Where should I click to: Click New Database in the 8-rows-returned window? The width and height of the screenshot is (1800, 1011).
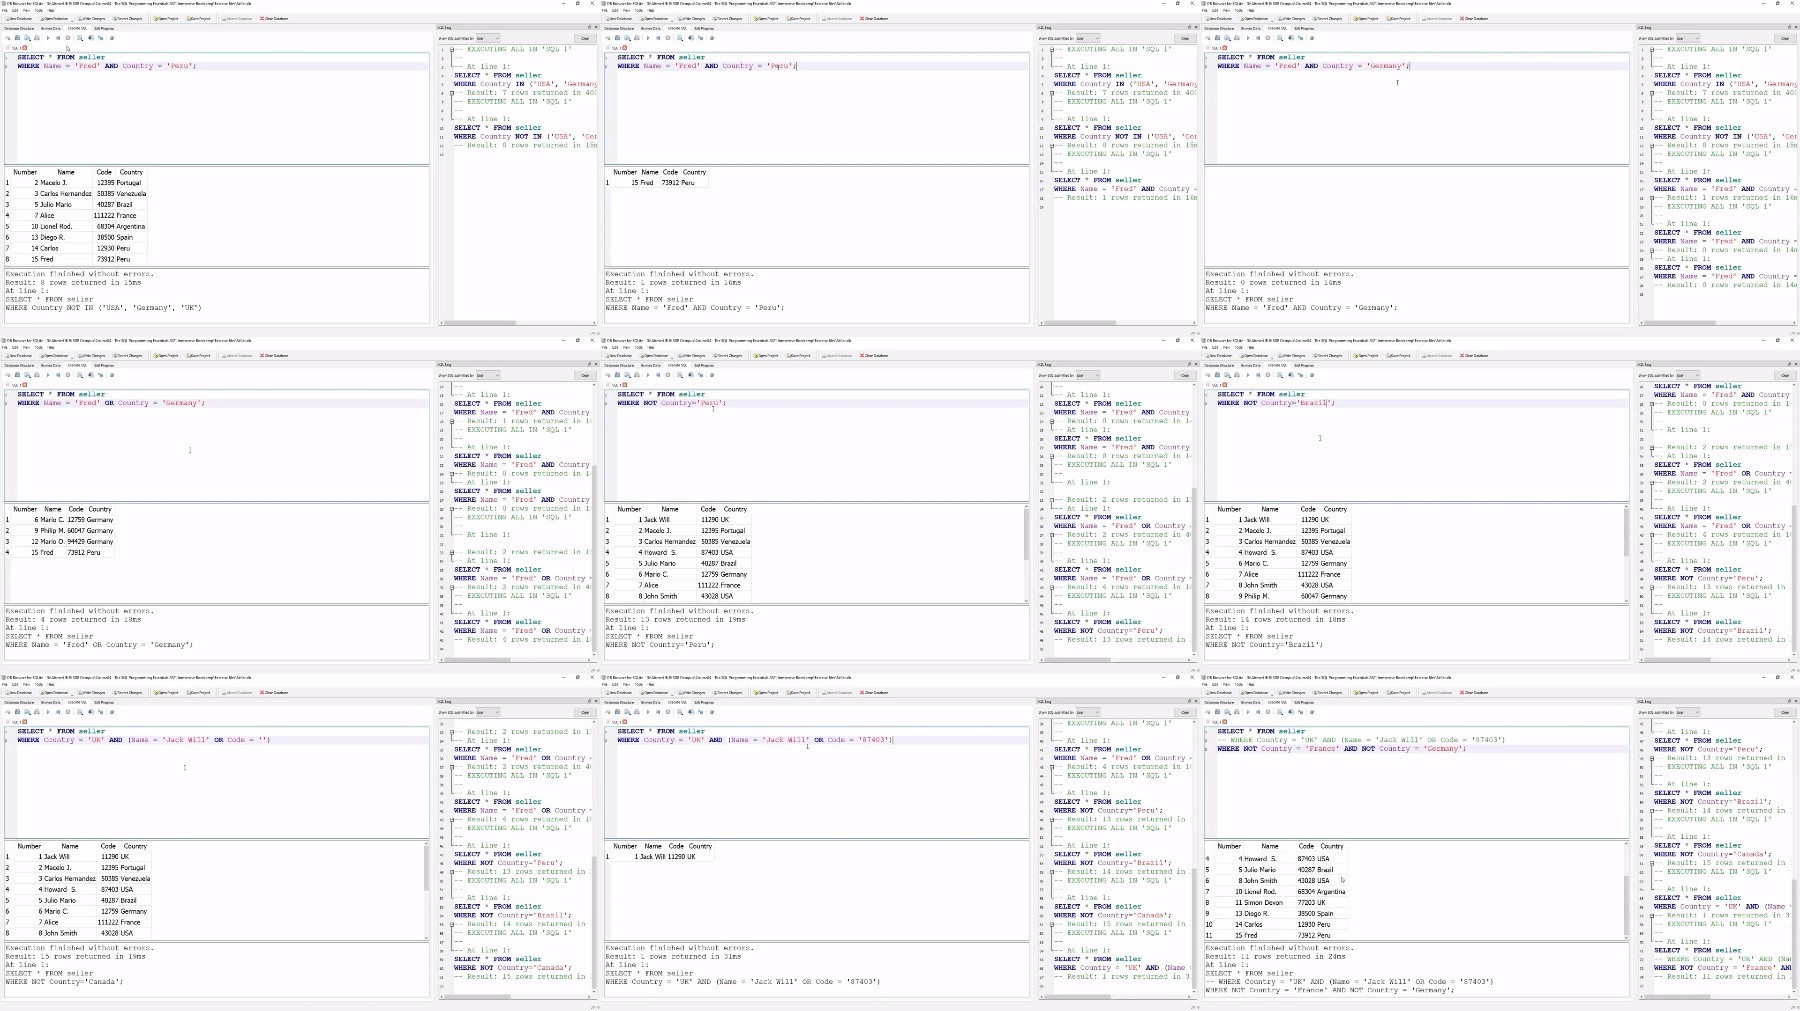tap(19, 18)
